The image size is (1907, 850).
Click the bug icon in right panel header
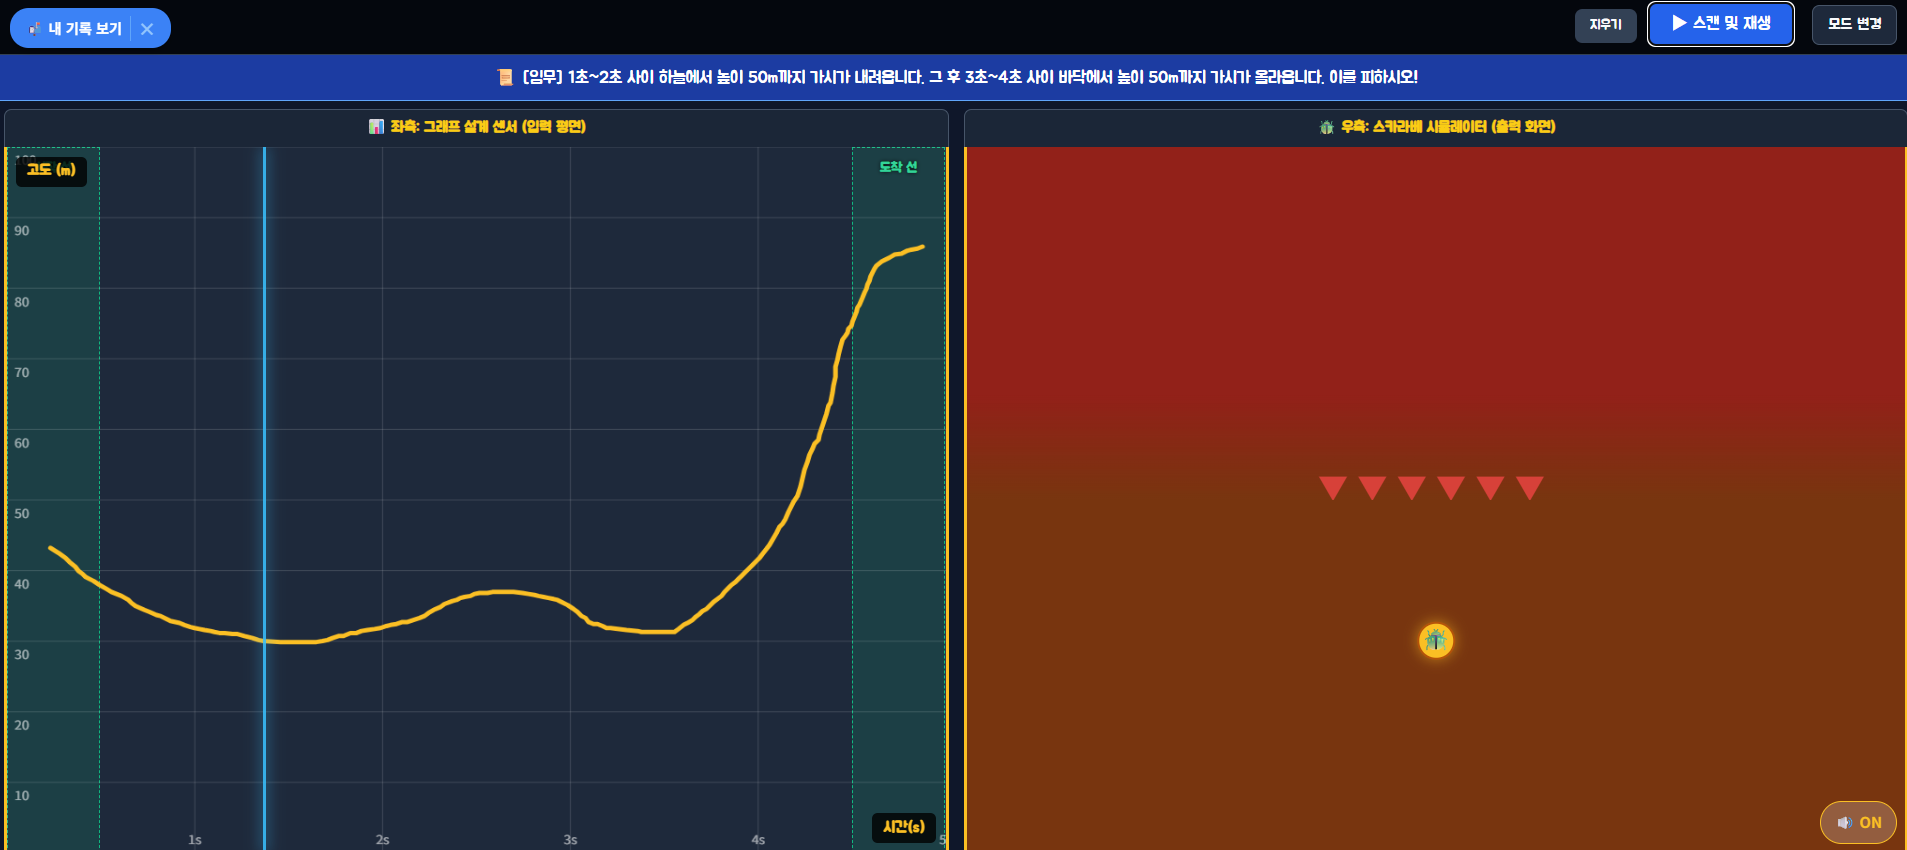coord(1327,127)
